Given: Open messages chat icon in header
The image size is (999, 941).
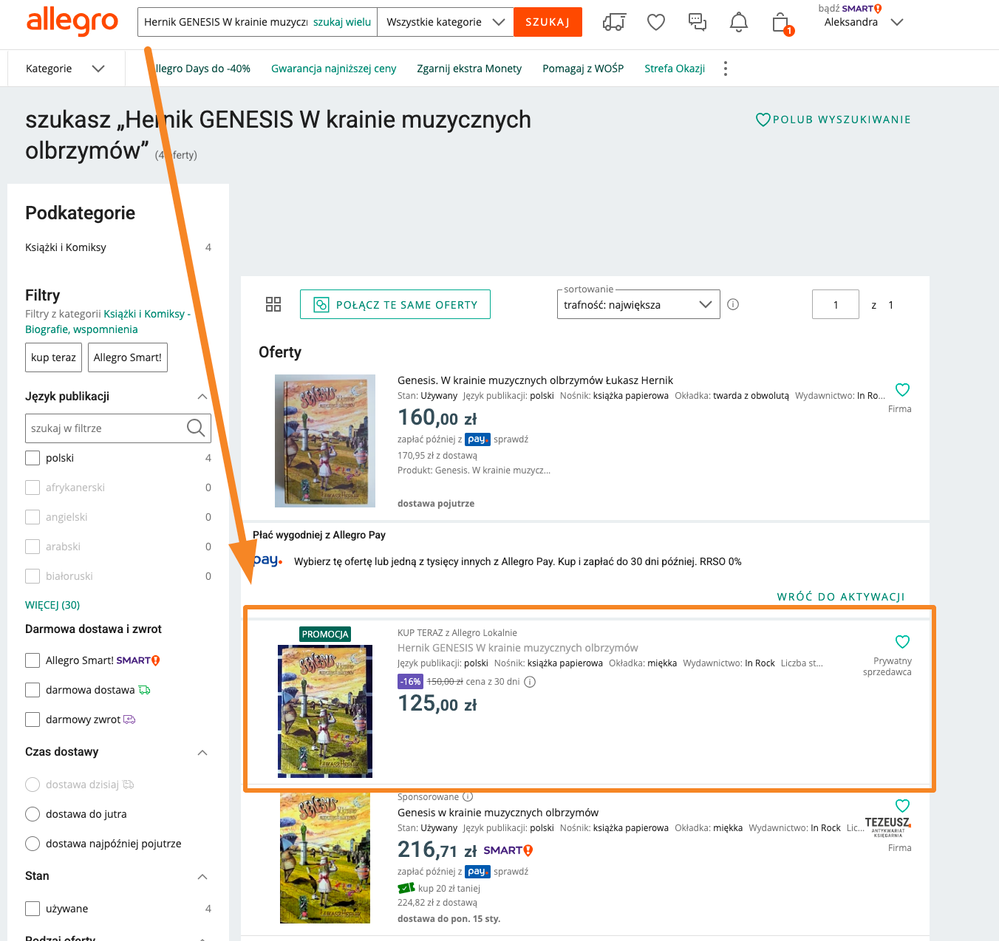Looking at the screenshot, I should point(697,22).
